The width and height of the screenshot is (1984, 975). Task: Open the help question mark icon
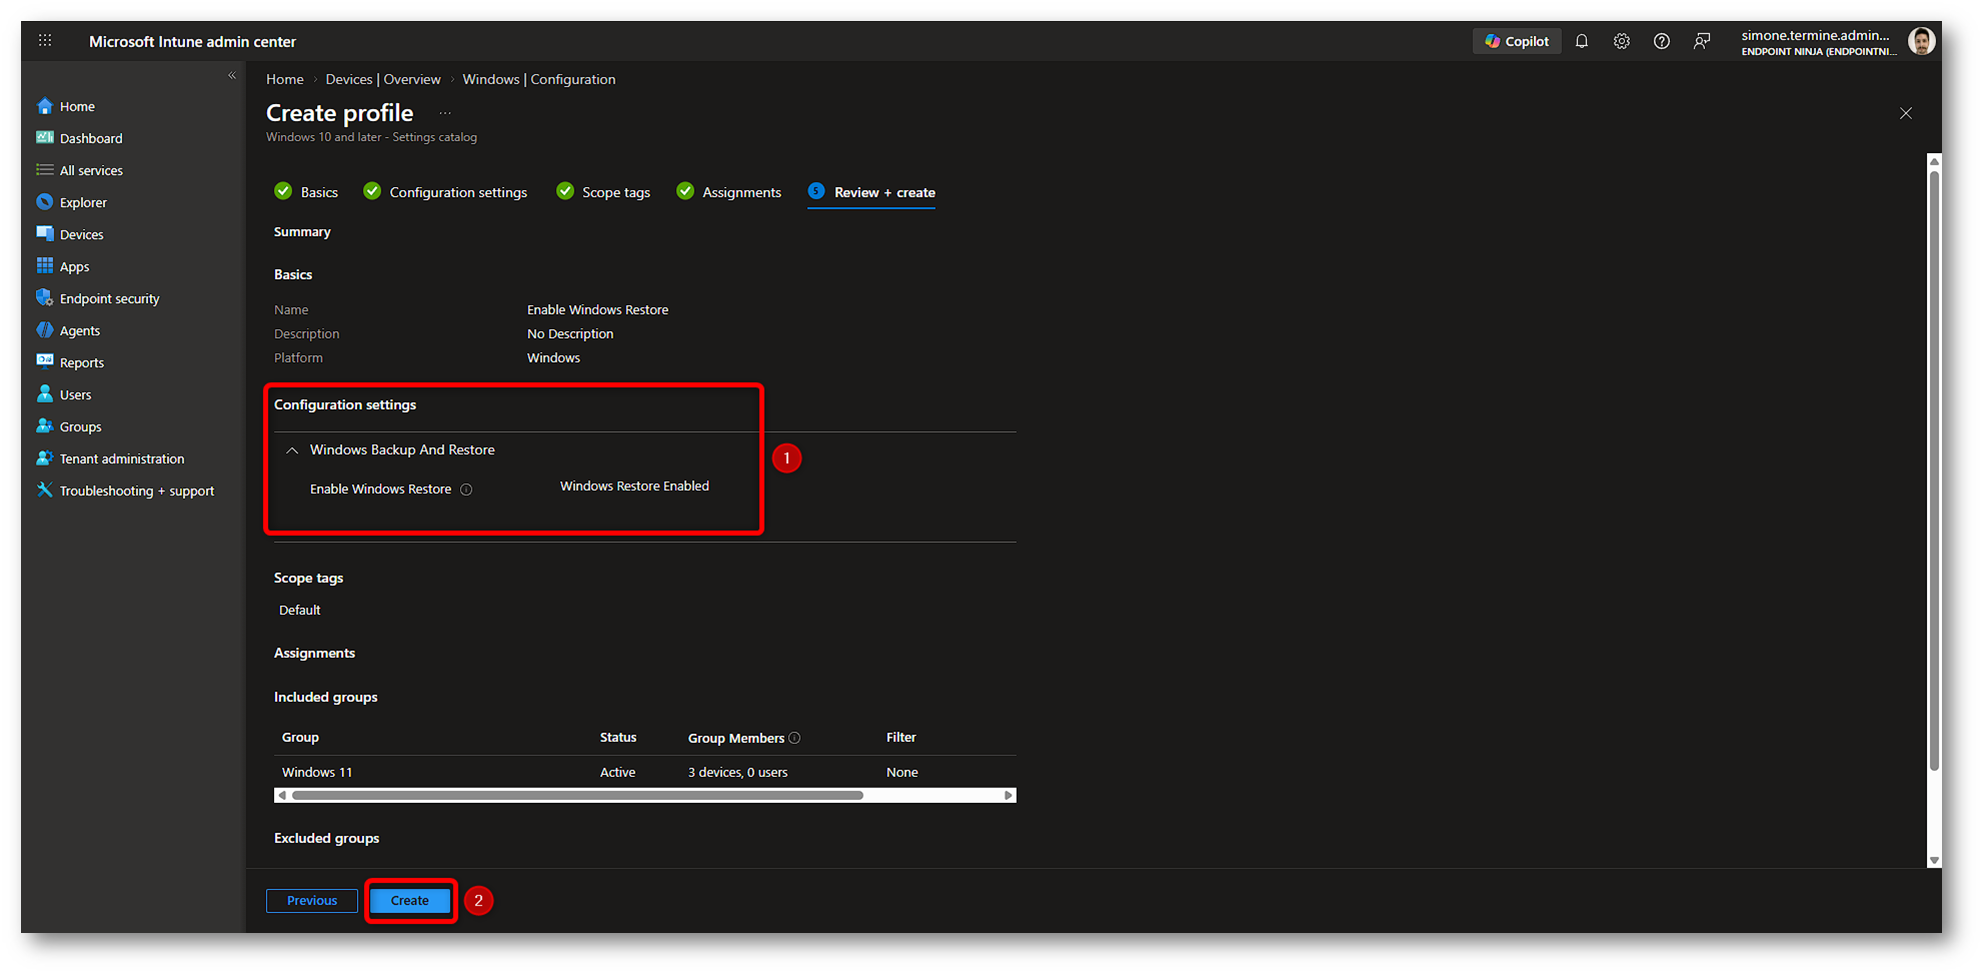[x=1662, y=41]
